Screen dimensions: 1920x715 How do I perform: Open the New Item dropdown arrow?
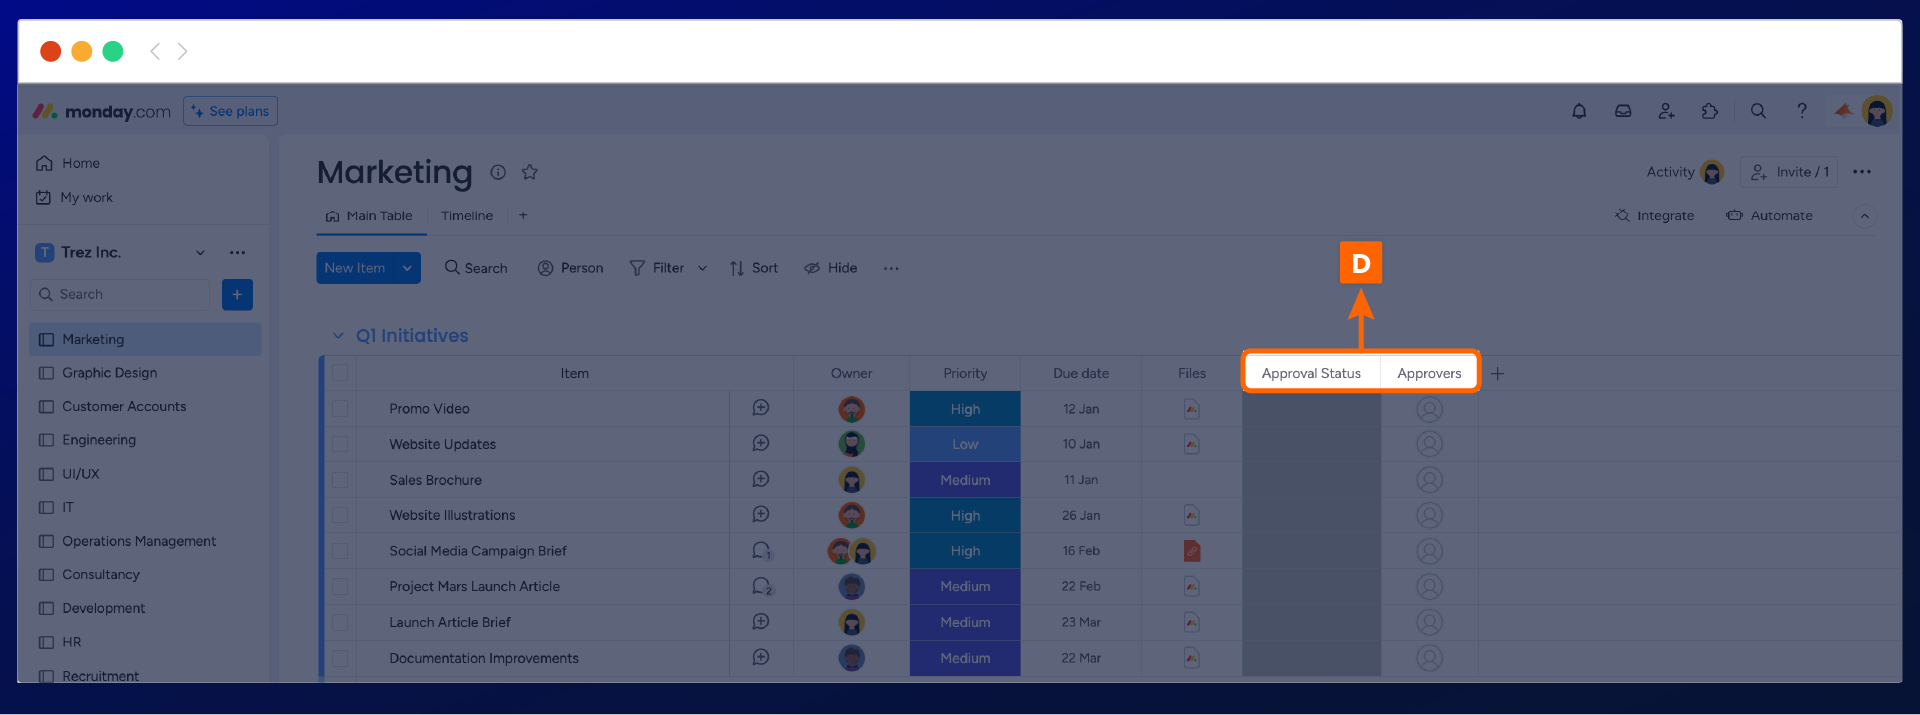click(407, 268)
